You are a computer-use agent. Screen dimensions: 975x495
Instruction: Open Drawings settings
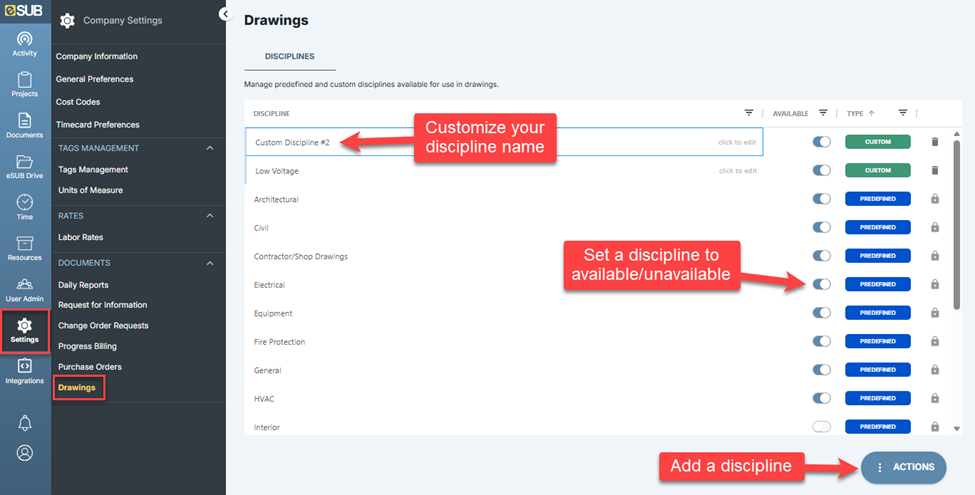(77, 387)
